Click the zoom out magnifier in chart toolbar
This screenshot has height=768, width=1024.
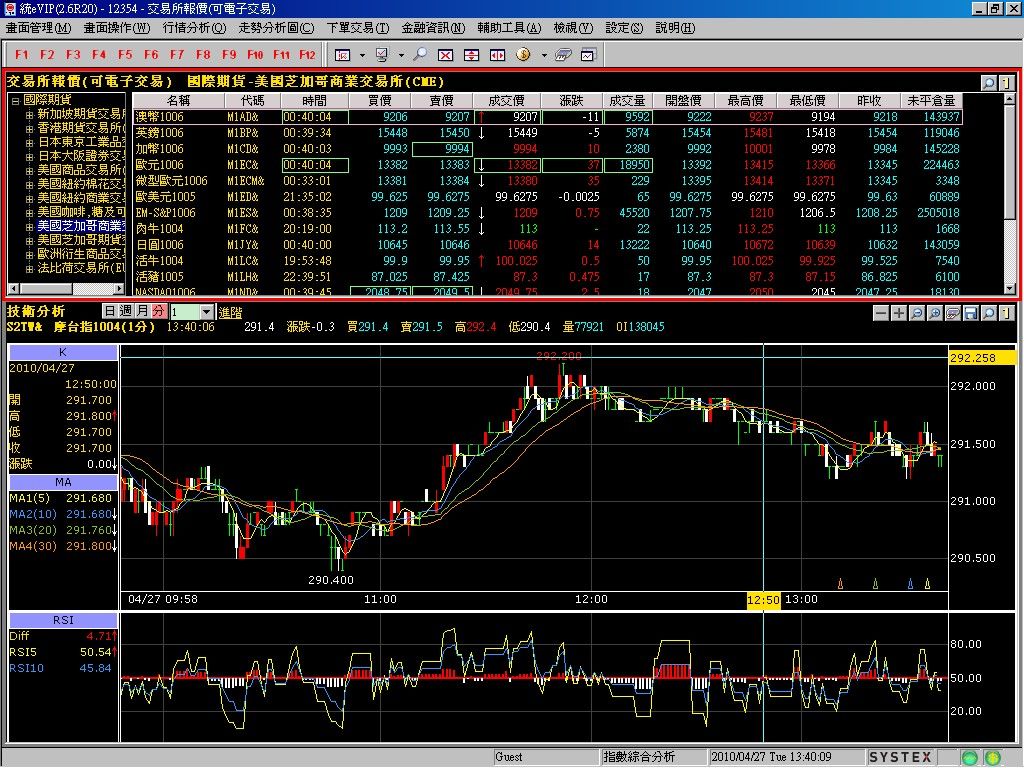[x=917, y=313]
